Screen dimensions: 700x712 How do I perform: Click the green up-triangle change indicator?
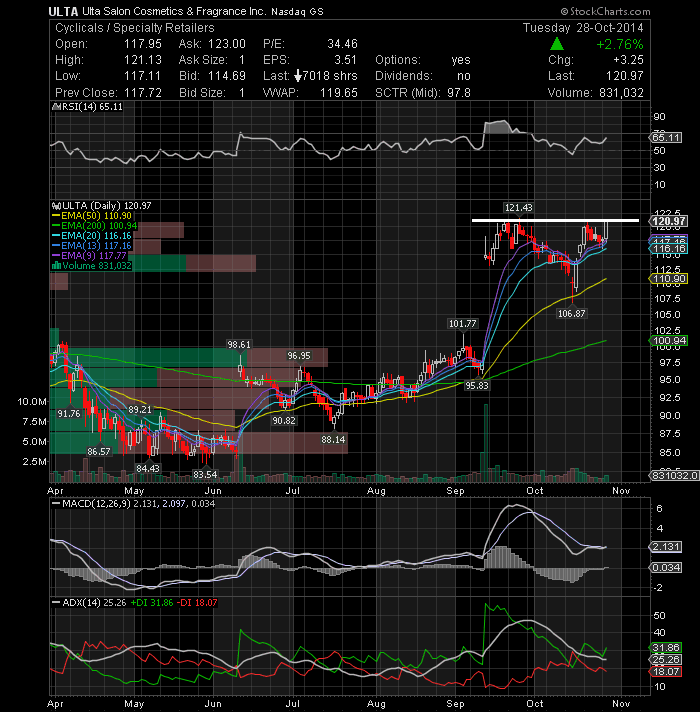(x=557, y=44)
